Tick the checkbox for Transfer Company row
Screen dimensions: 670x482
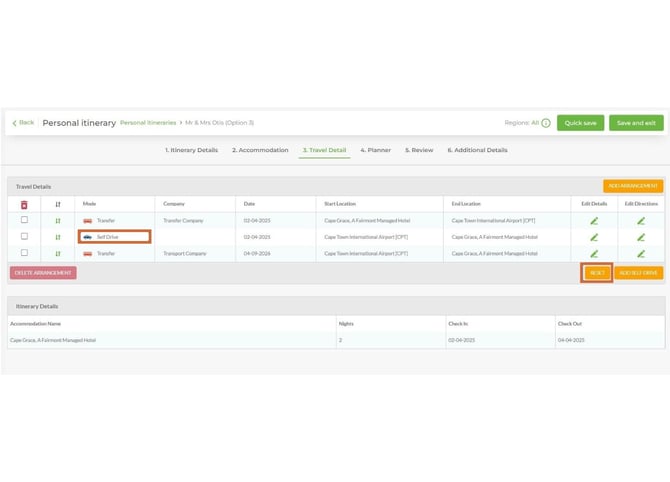[24, 220]
